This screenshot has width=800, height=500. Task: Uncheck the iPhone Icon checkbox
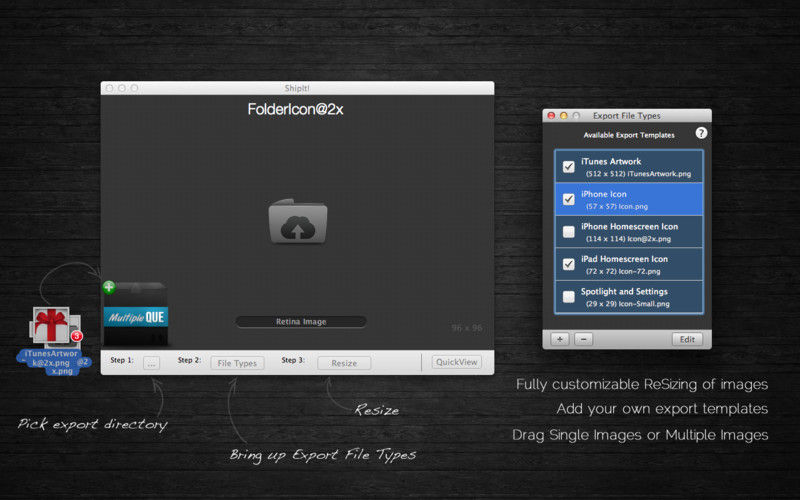568,199
